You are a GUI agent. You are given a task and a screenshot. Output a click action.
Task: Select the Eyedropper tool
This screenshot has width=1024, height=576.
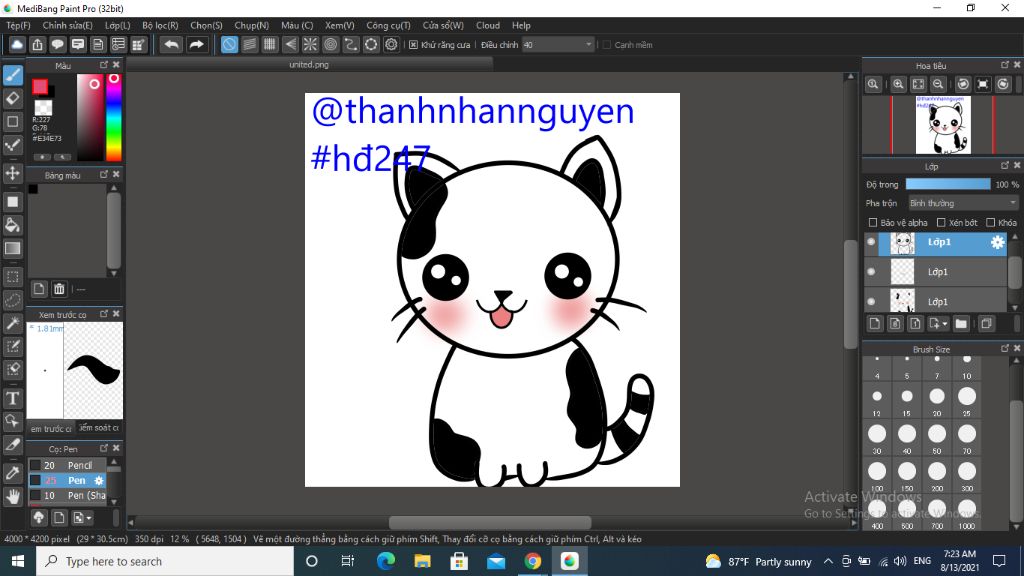12,473
